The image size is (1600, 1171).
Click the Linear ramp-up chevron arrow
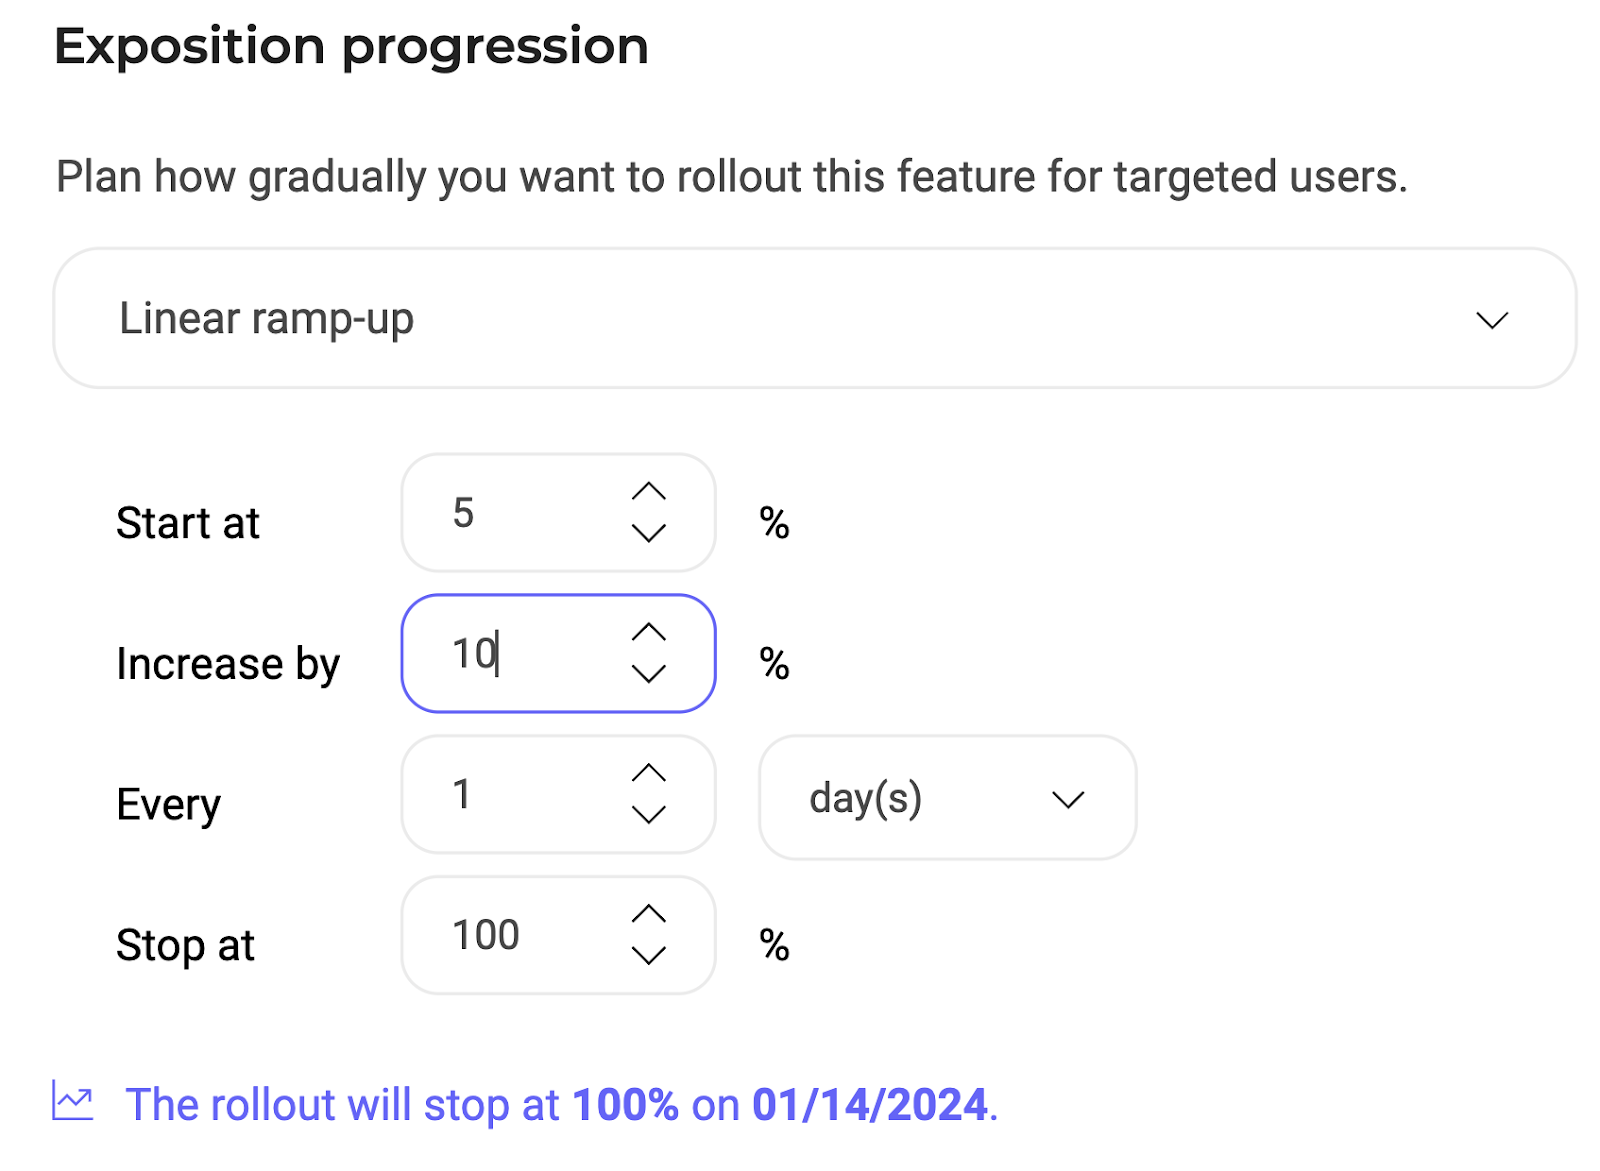click(1492, 320)
